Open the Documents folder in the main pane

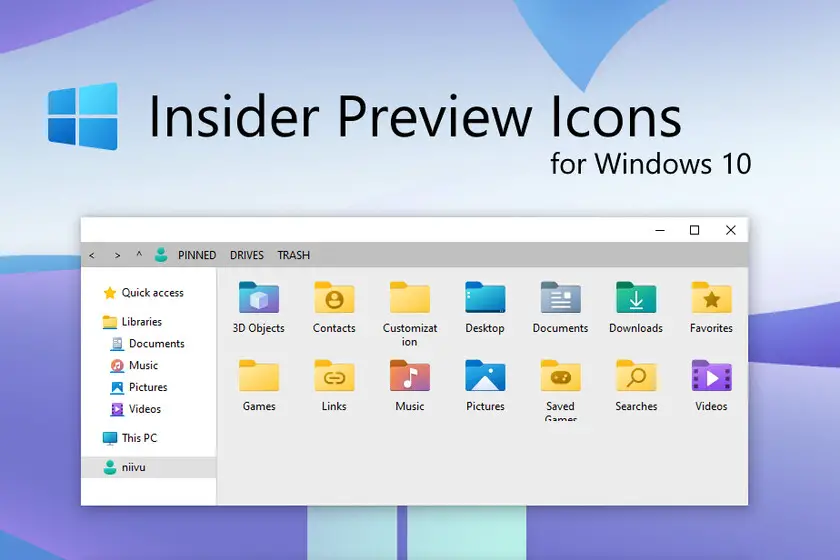[x=560, y=297]
